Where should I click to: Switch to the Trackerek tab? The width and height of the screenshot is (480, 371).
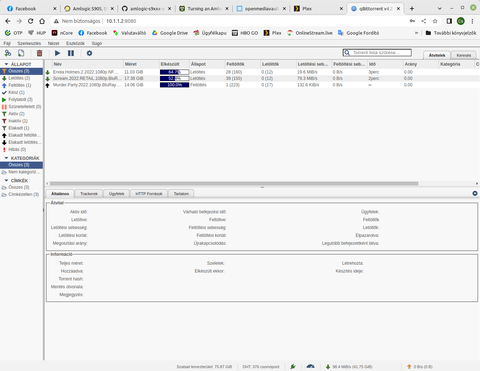89,194
